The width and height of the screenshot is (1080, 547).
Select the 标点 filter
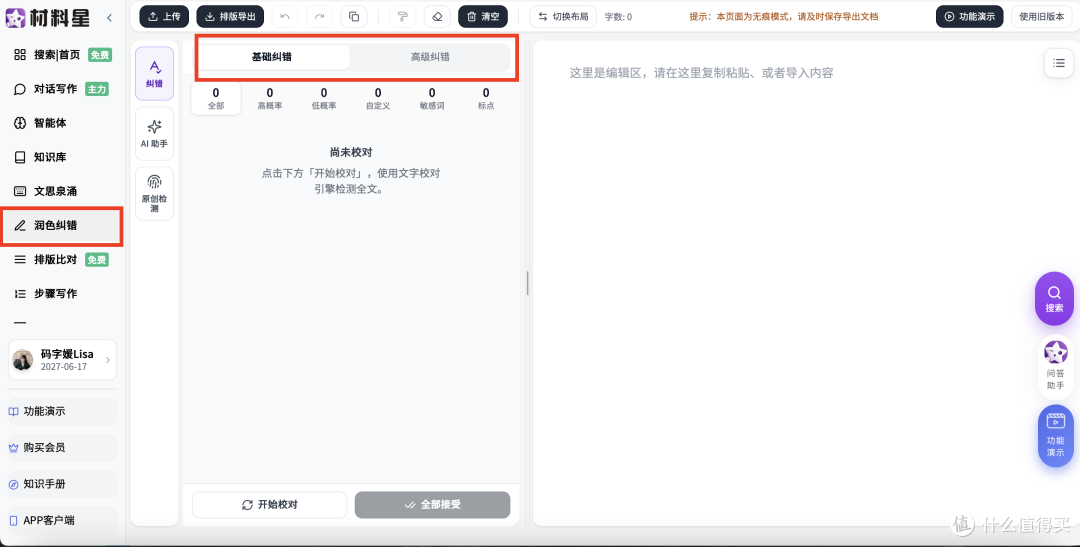click(486, 99)
